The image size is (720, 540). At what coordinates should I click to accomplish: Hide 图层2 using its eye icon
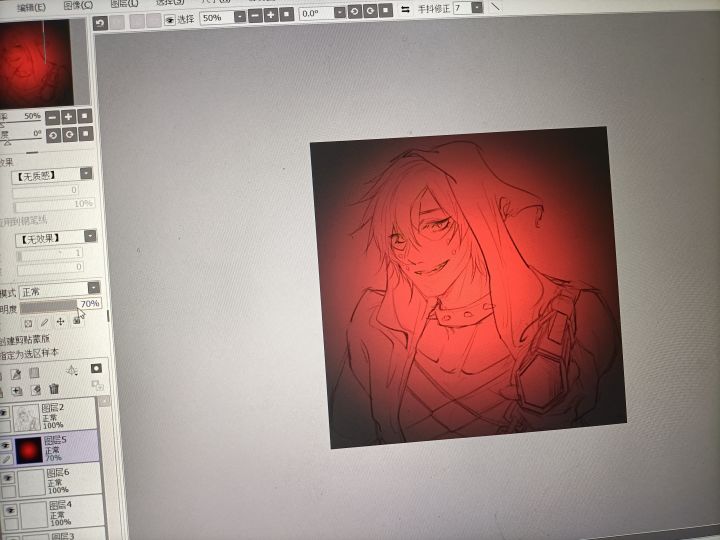[4, 412]
